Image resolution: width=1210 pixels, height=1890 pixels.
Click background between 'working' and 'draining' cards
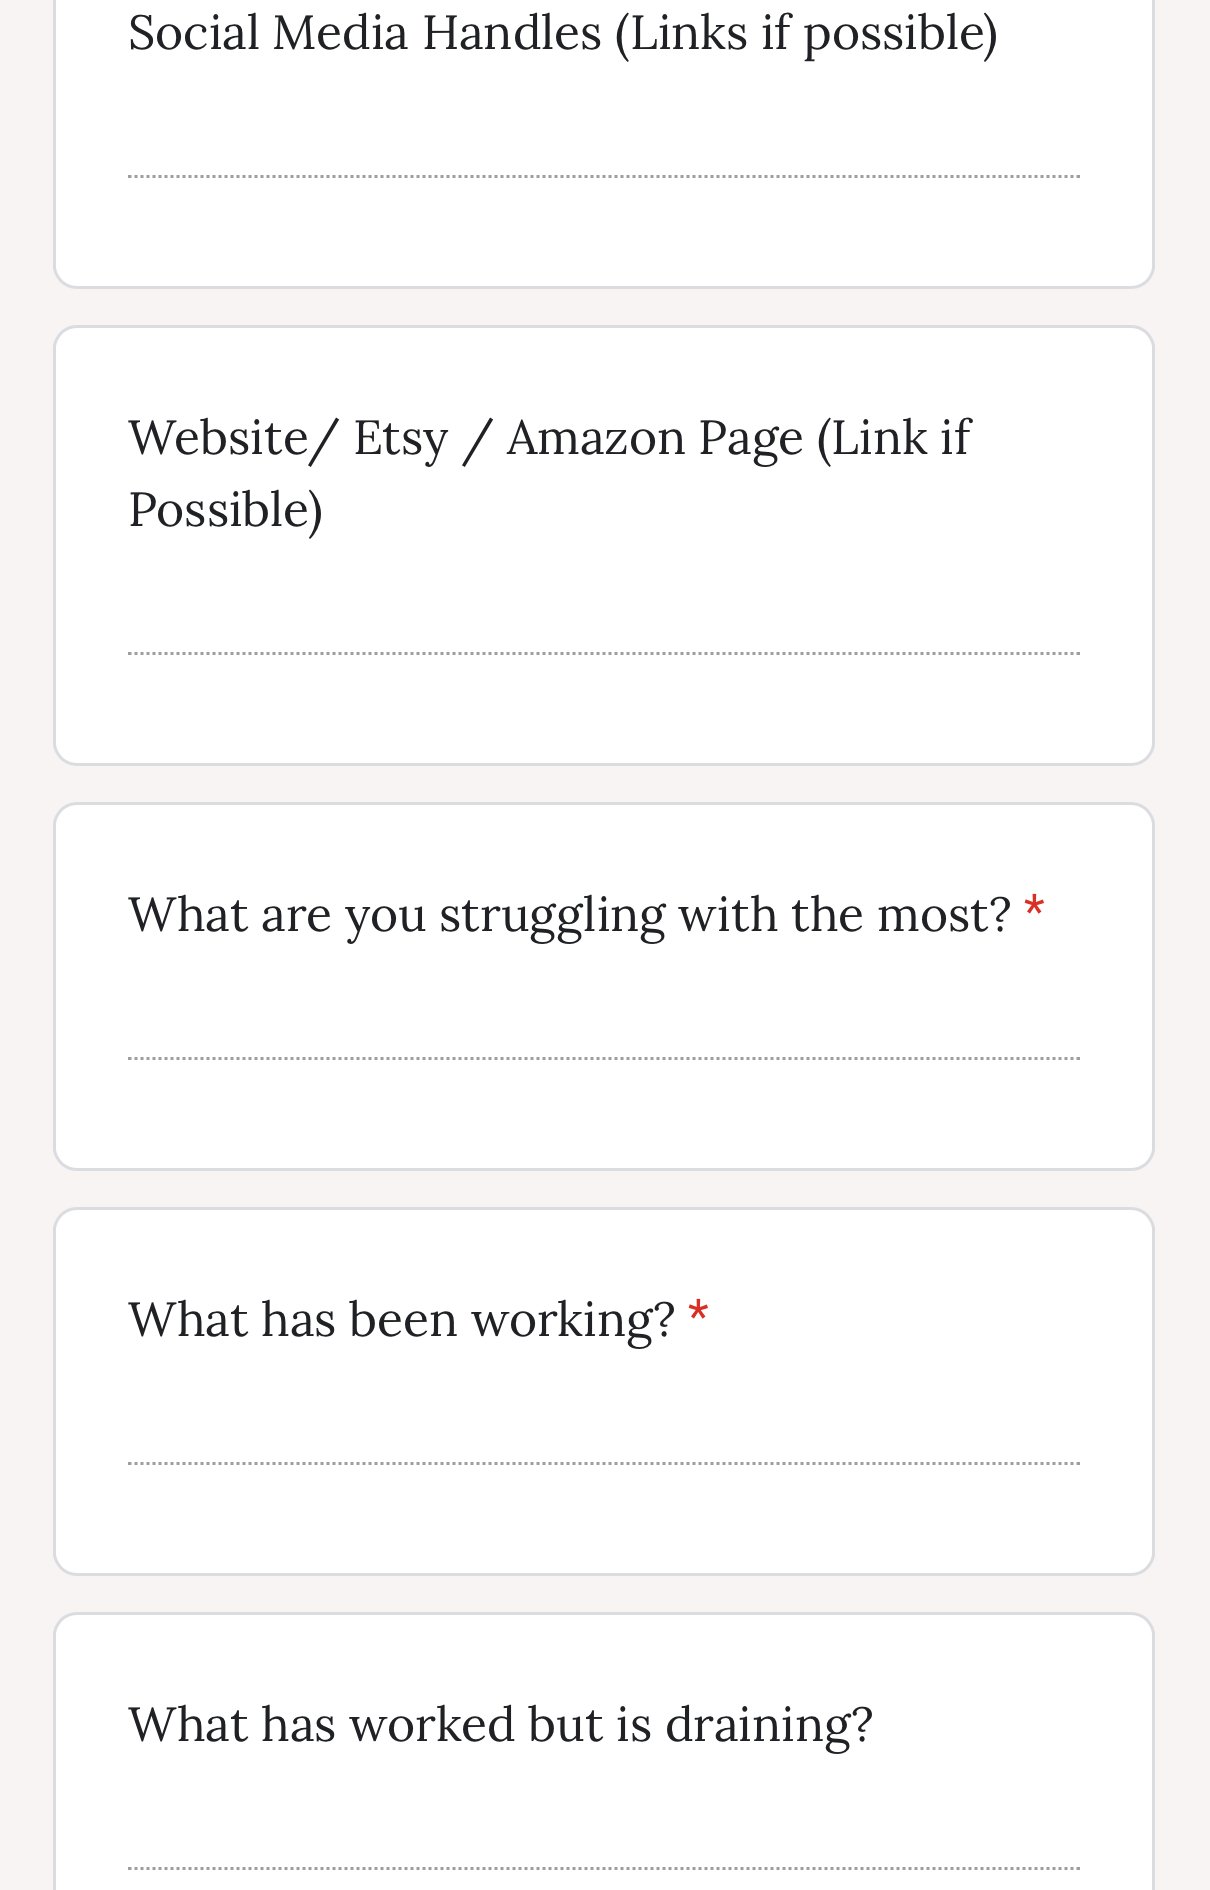pyautogui.click(x=604, y=1594)
